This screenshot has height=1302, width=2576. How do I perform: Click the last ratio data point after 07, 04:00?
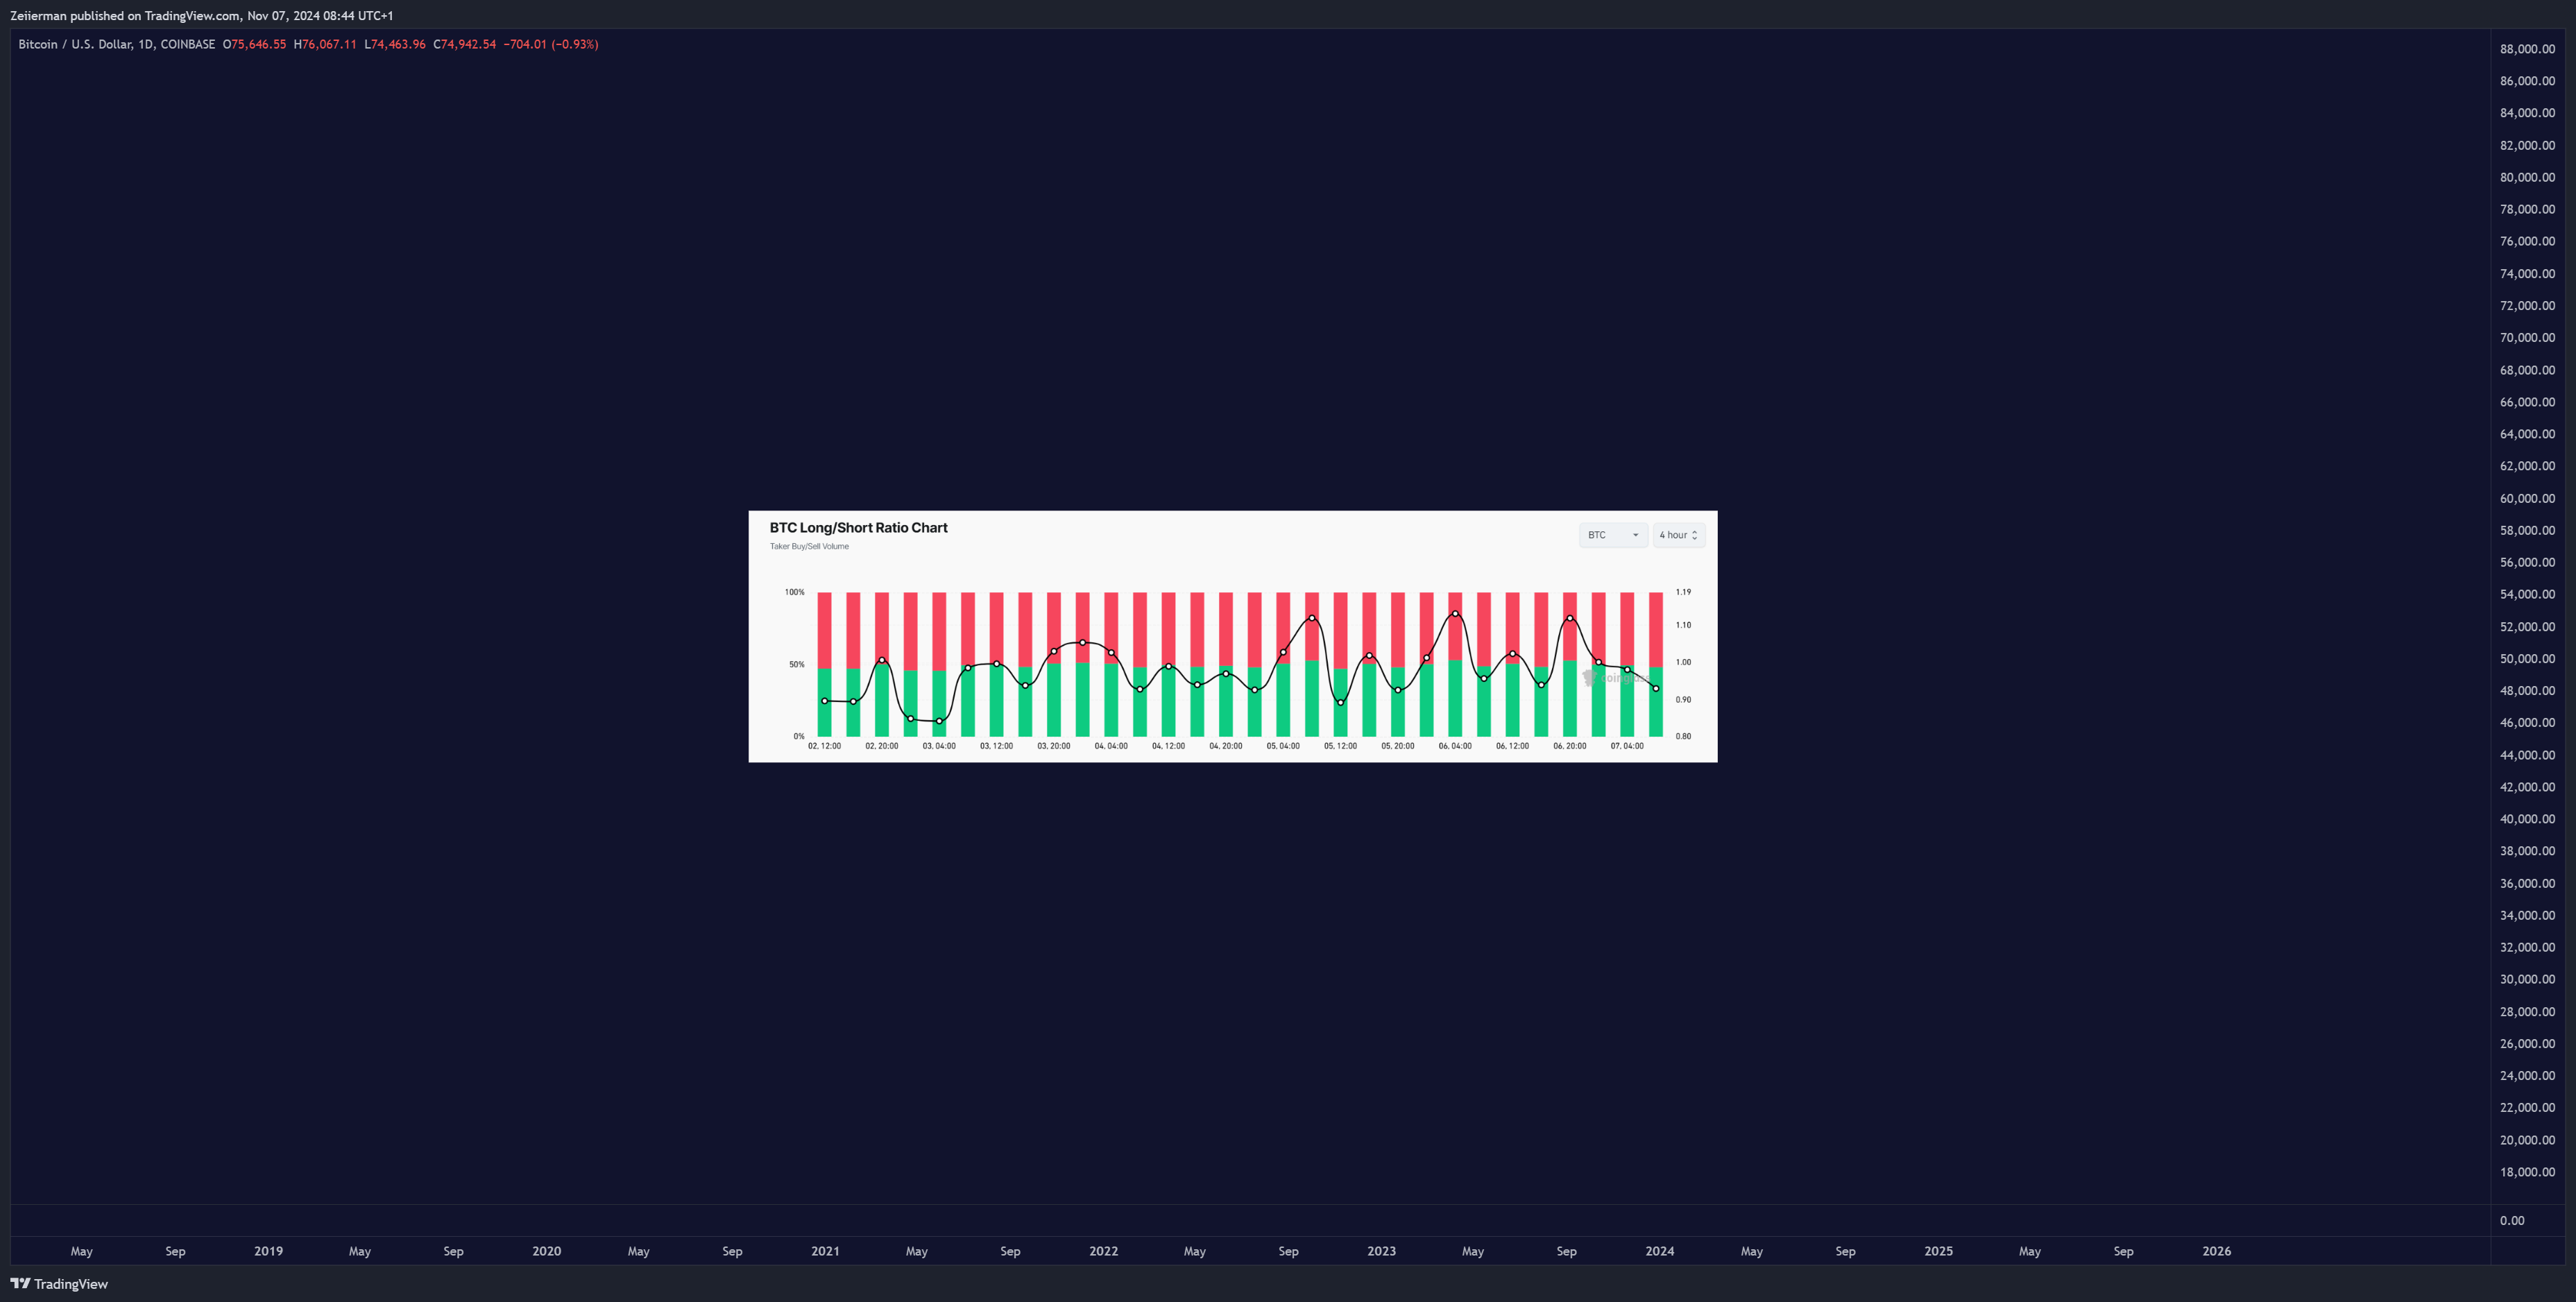[1656, 689]
